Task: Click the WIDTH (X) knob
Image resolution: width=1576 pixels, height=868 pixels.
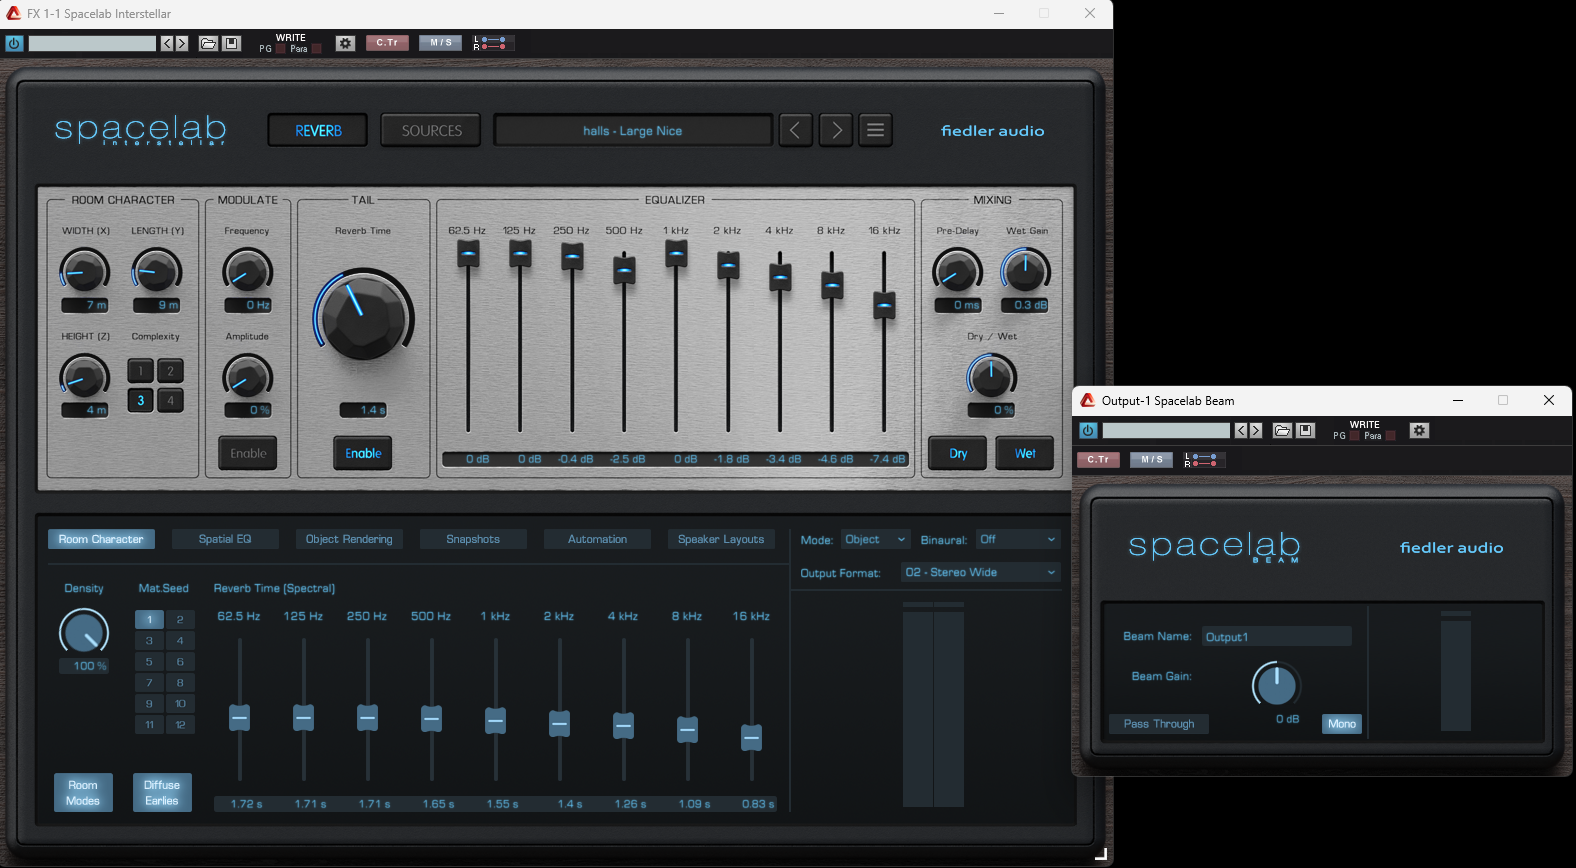Action: point(85,271)
